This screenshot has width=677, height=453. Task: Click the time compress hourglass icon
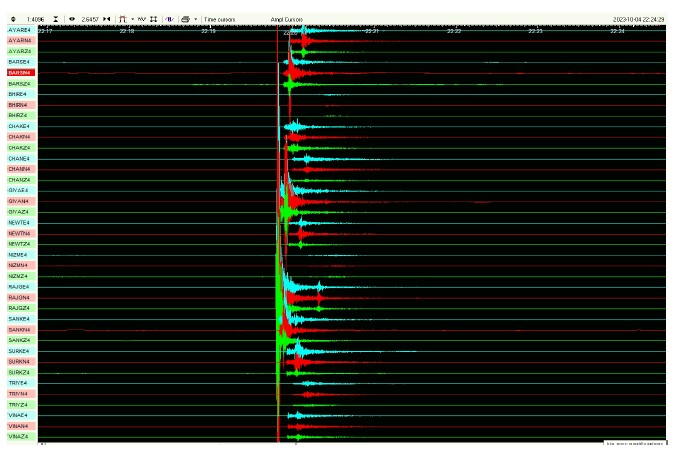tap(55, 19)
